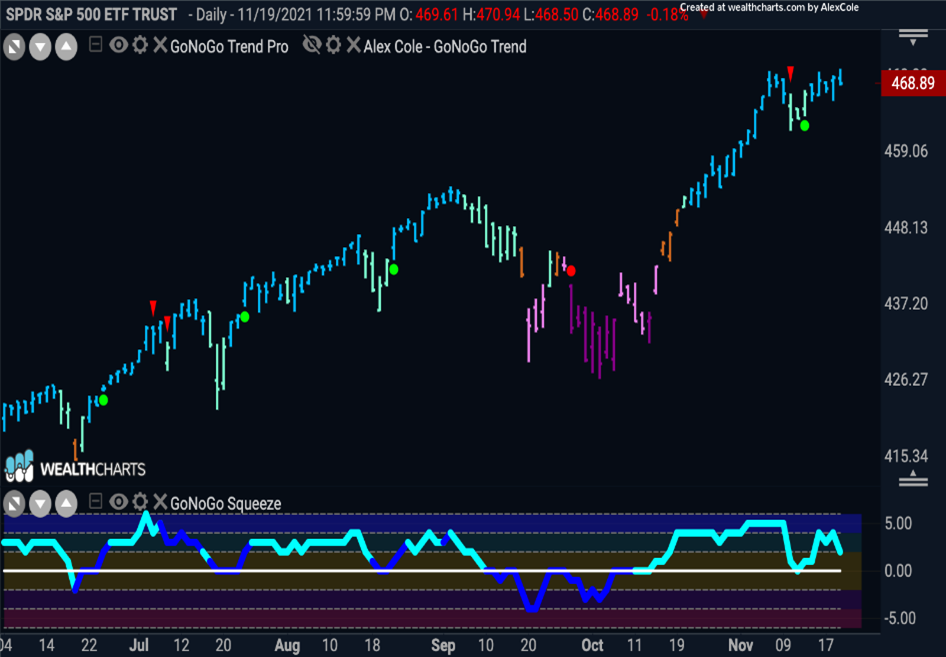This screenshot has height=657, width=946.
Task: Click the price-scale handle below 415.34
Action: coord(913,478)
